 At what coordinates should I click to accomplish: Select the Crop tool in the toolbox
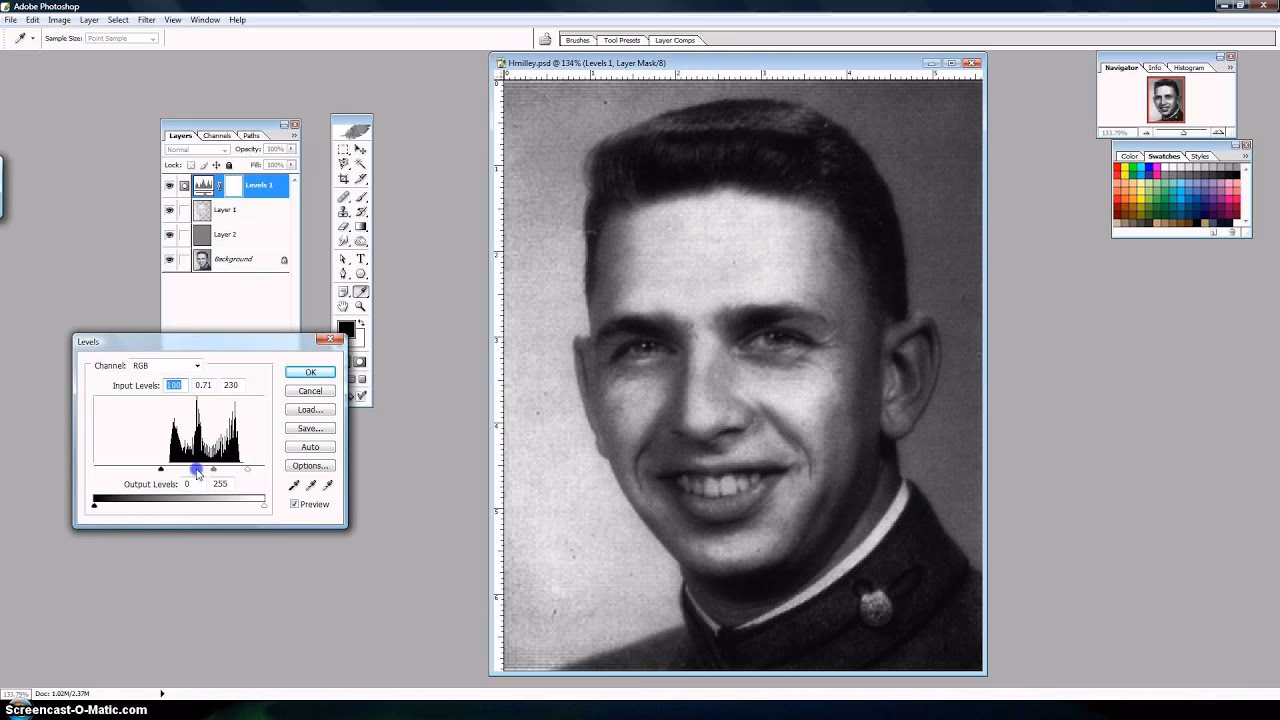click(343, 179)
